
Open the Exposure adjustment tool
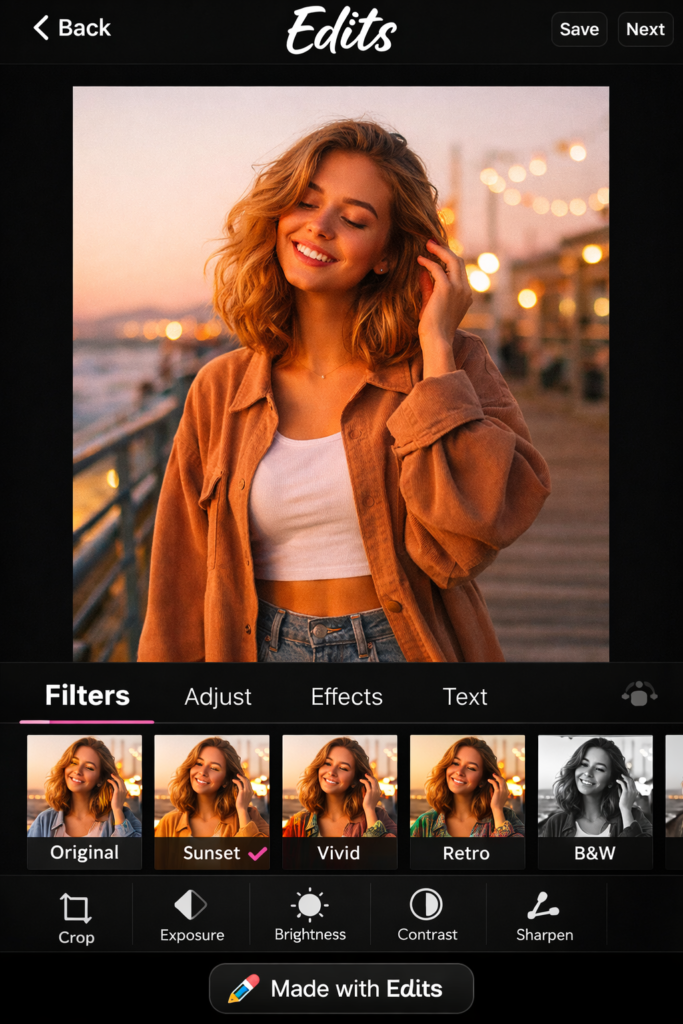191,905
